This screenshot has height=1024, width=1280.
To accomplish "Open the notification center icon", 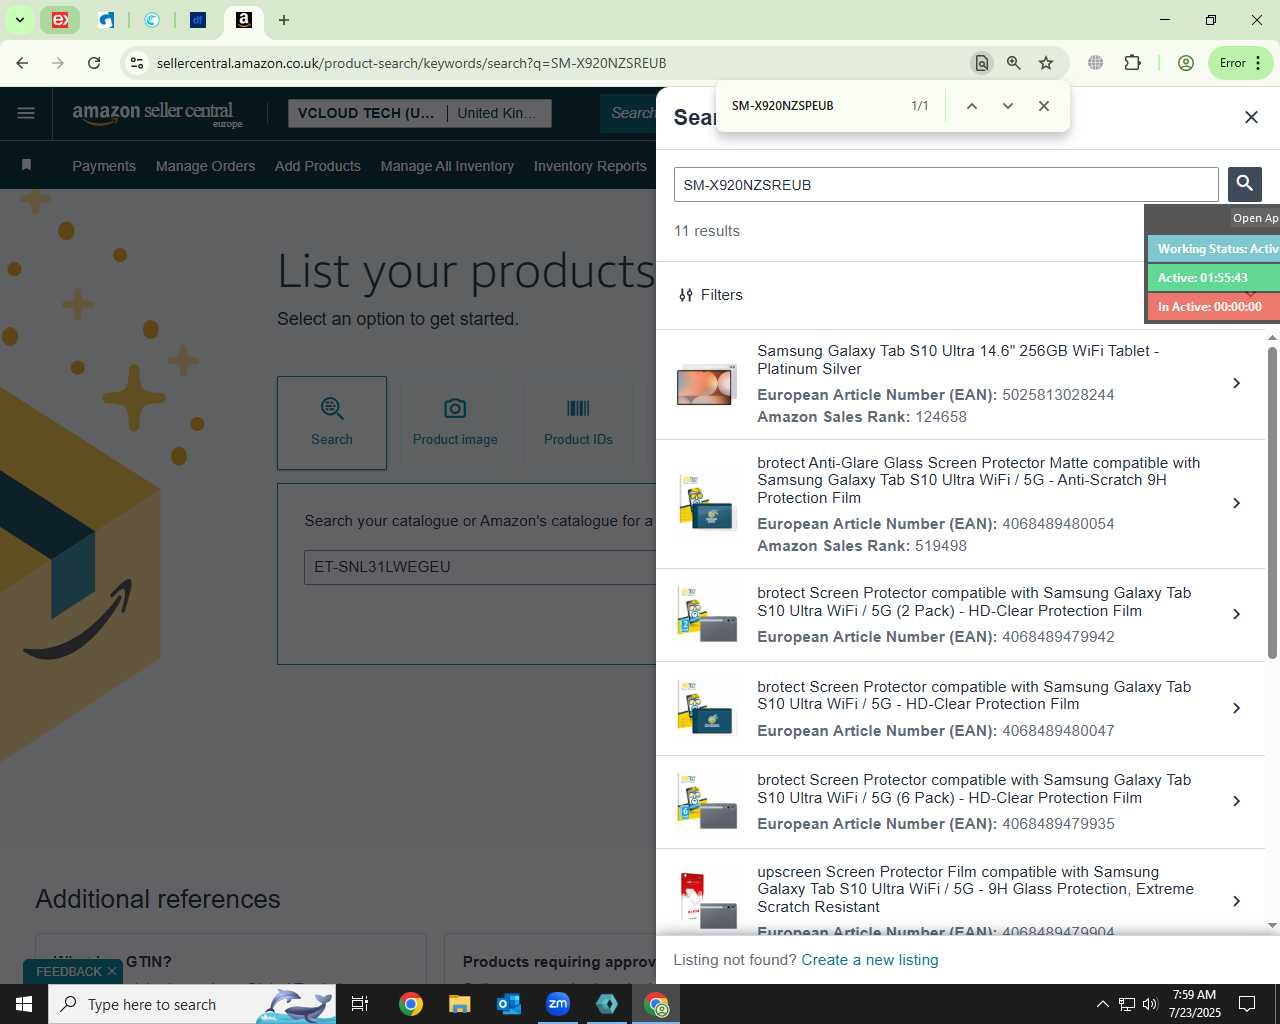I will point(1247,1004).
